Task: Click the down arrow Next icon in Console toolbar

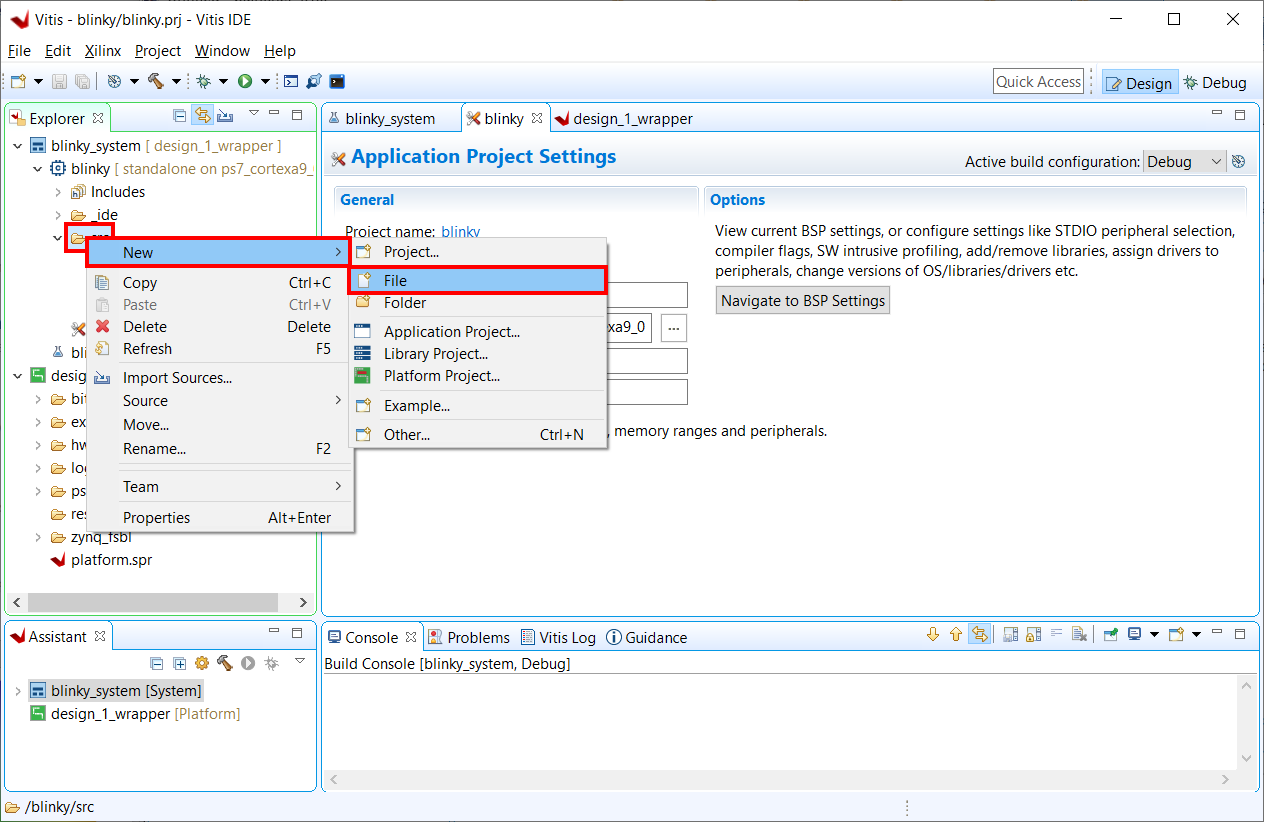Action: [x=933, y=634]
